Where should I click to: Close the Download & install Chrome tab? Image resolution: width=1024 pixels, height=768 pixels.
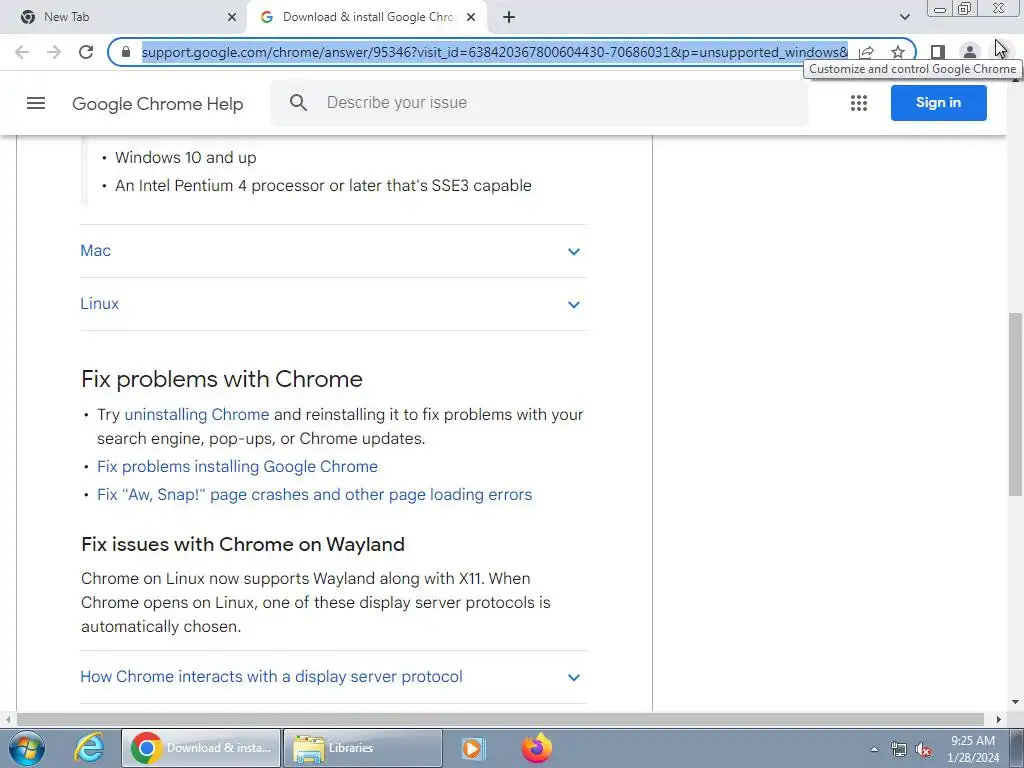tap(471, 17)
